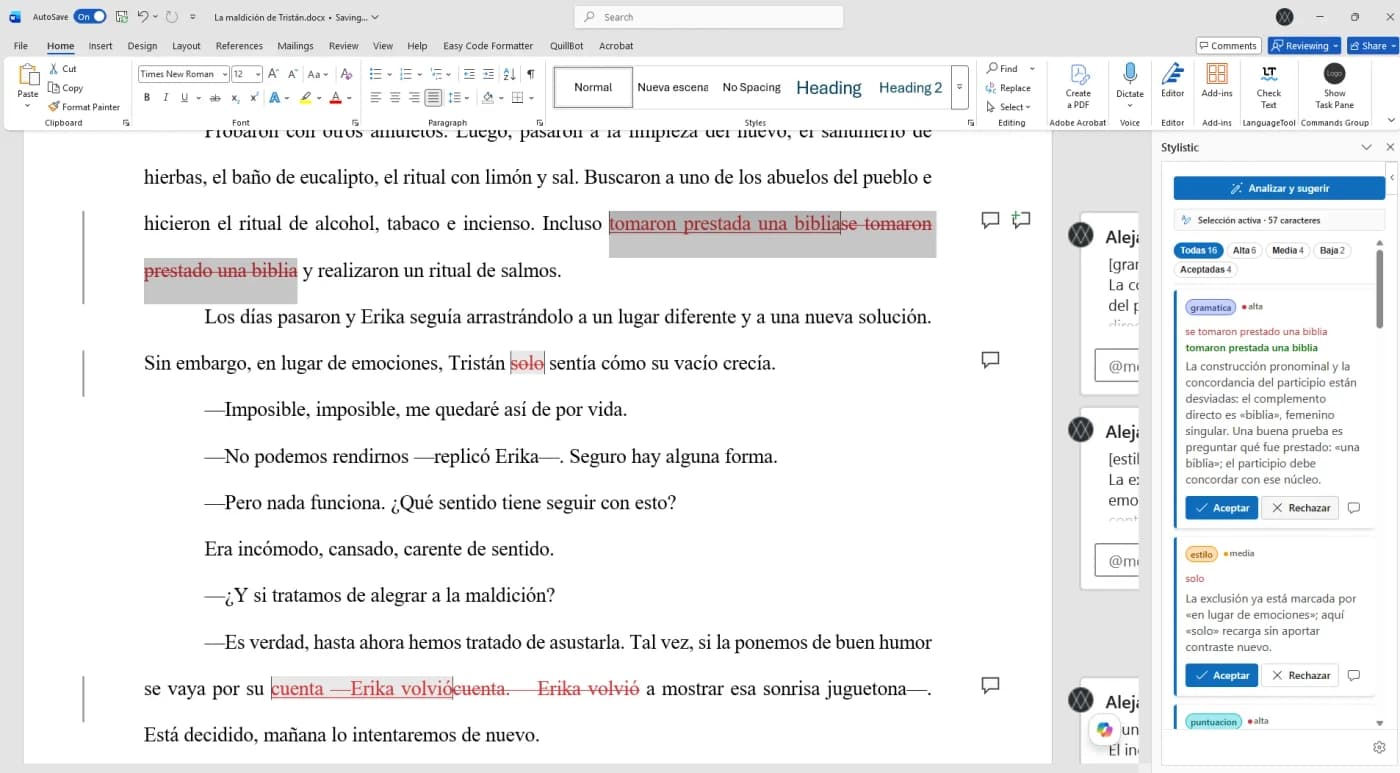Activate the Format Painter brush
Viewport: 1400px width, 773px height.
(53, 106)
